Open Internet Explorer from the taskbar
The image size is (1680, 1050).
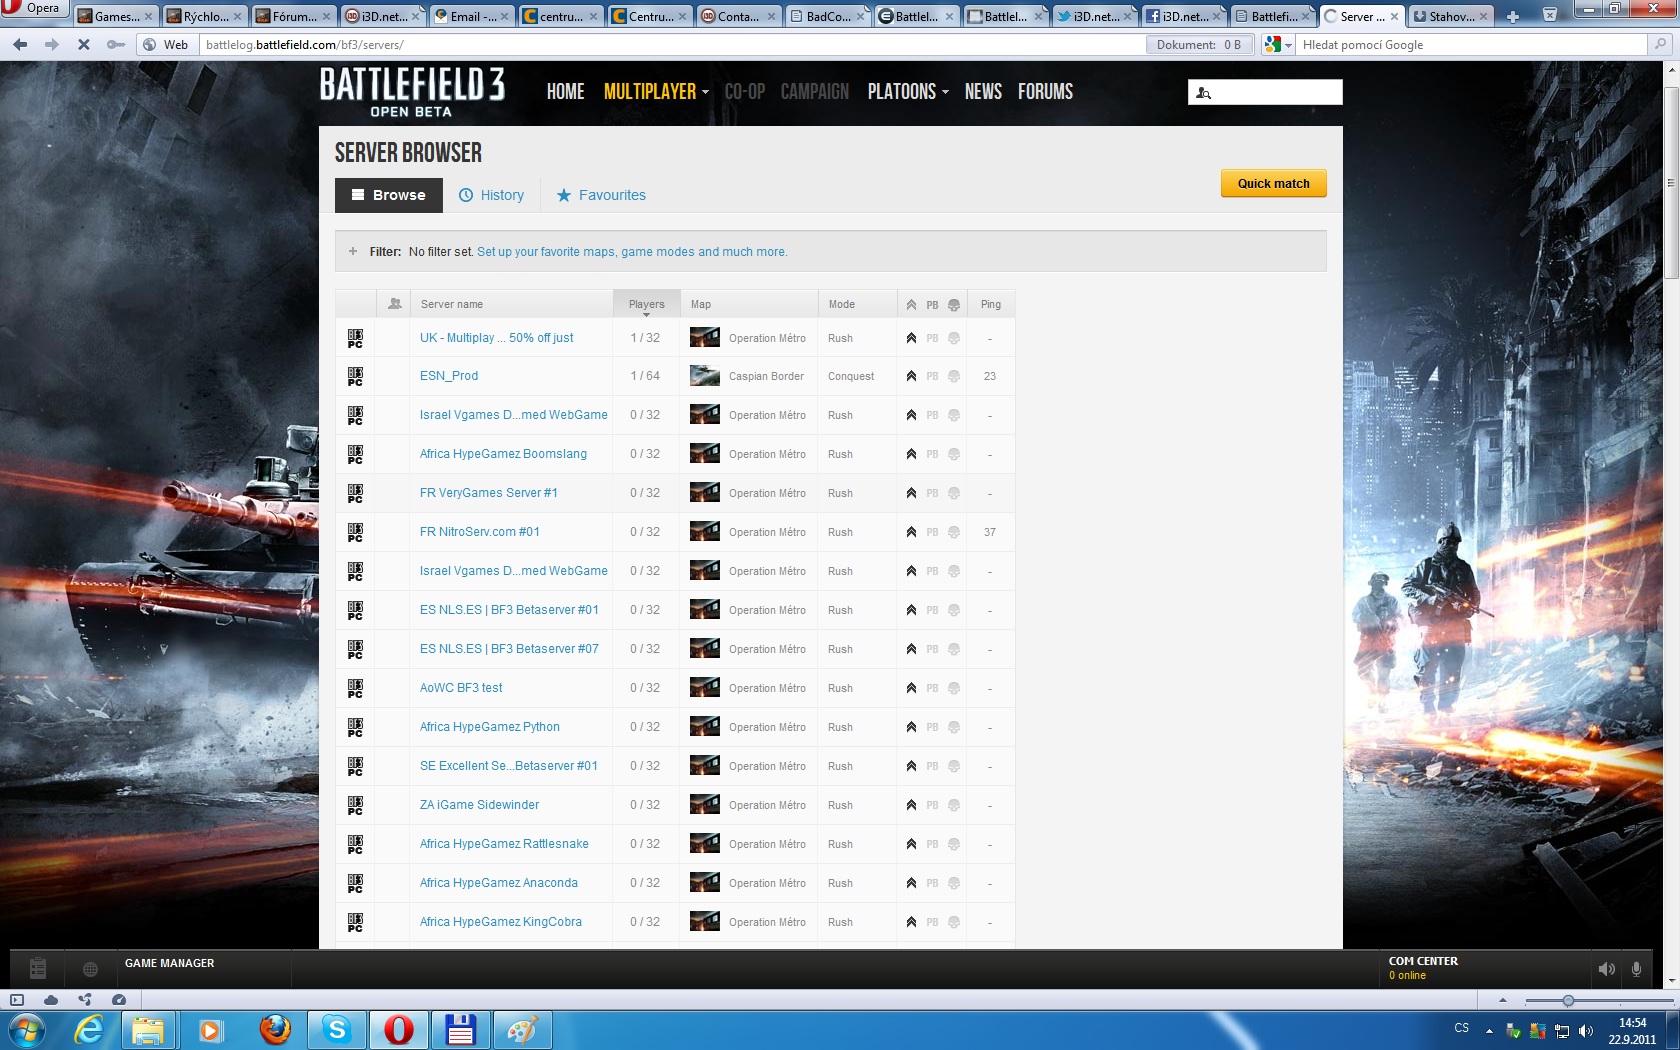[89, 1029]
